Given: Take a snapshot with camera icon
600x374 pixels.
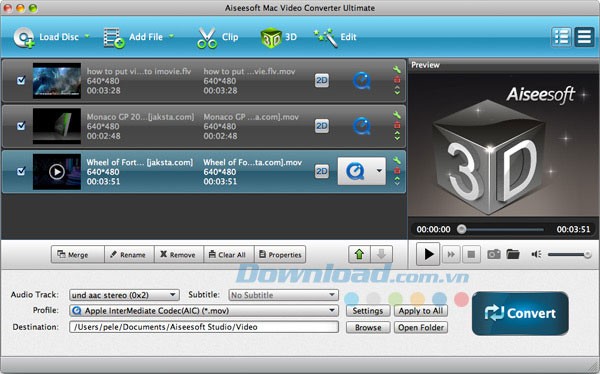Looking at the screenshot, I should (x=494, y=254).
